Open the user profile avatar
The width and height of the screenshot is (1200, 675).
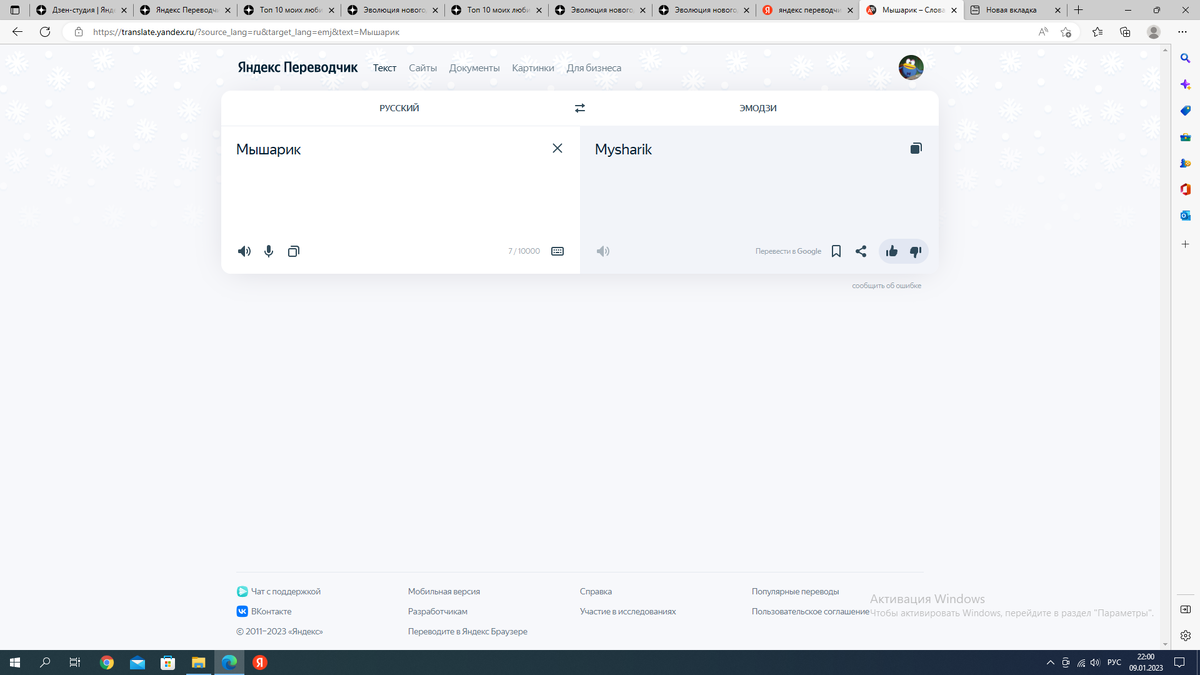[911, 68]
